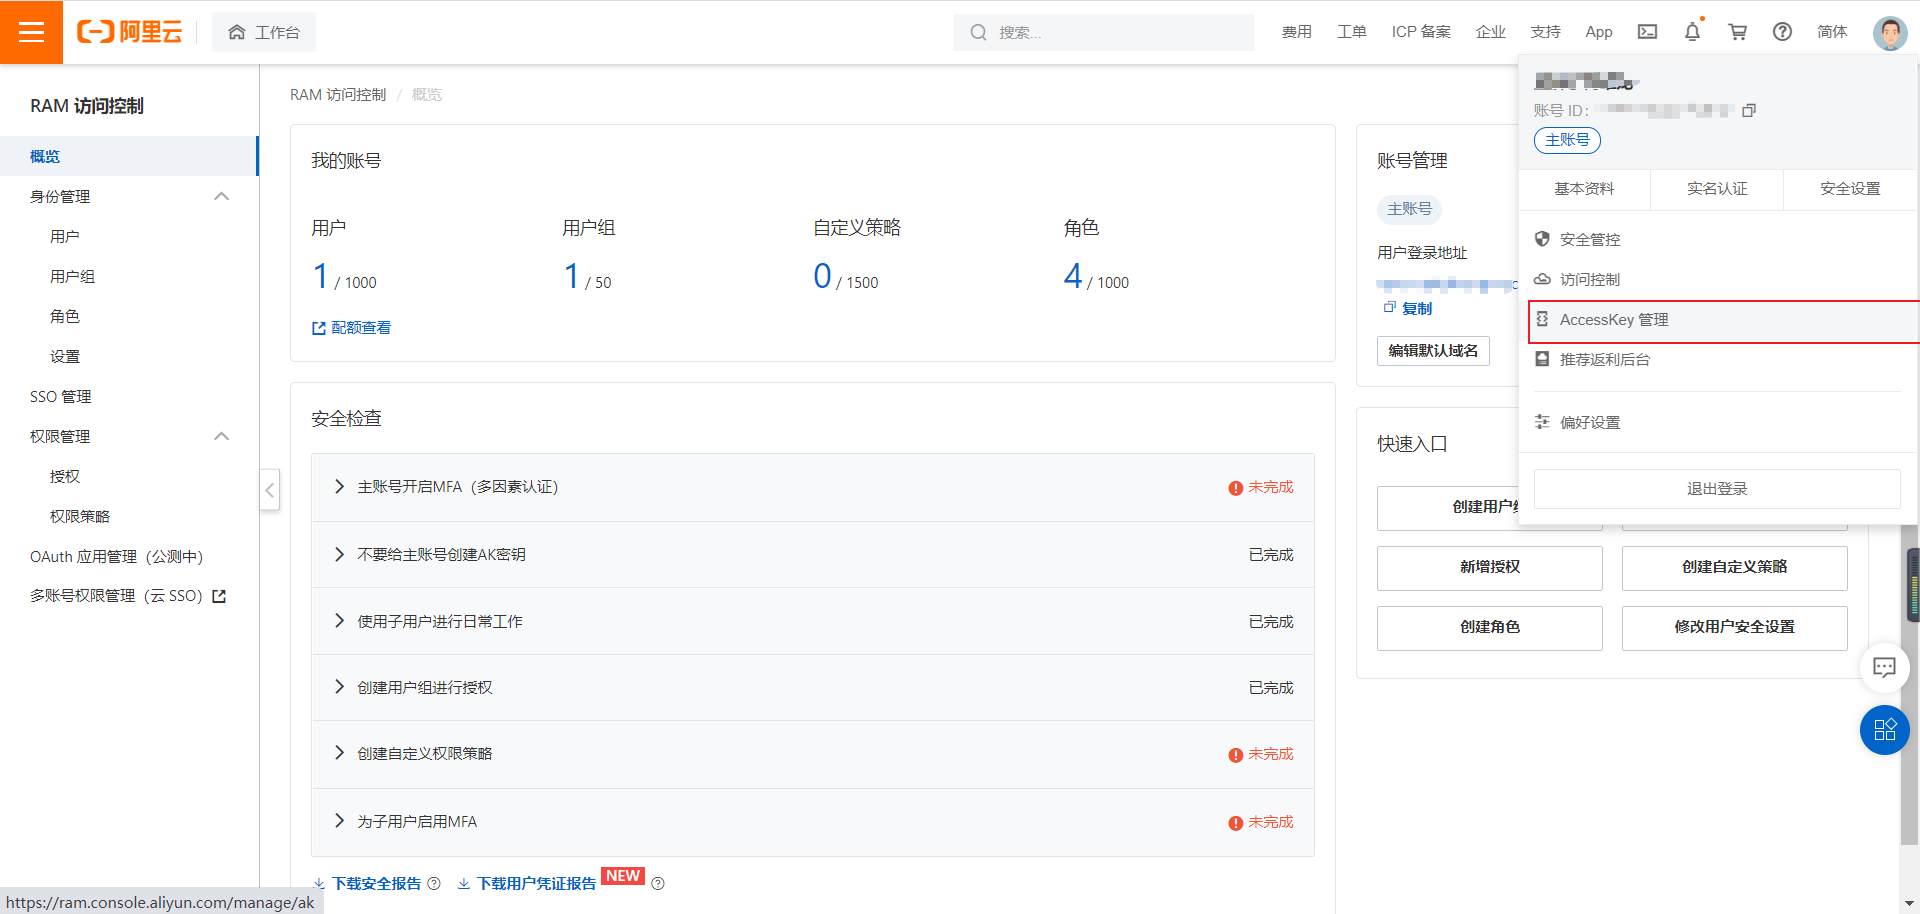Expand 使用子用户进行日常工作 row

tap(339, 621)
